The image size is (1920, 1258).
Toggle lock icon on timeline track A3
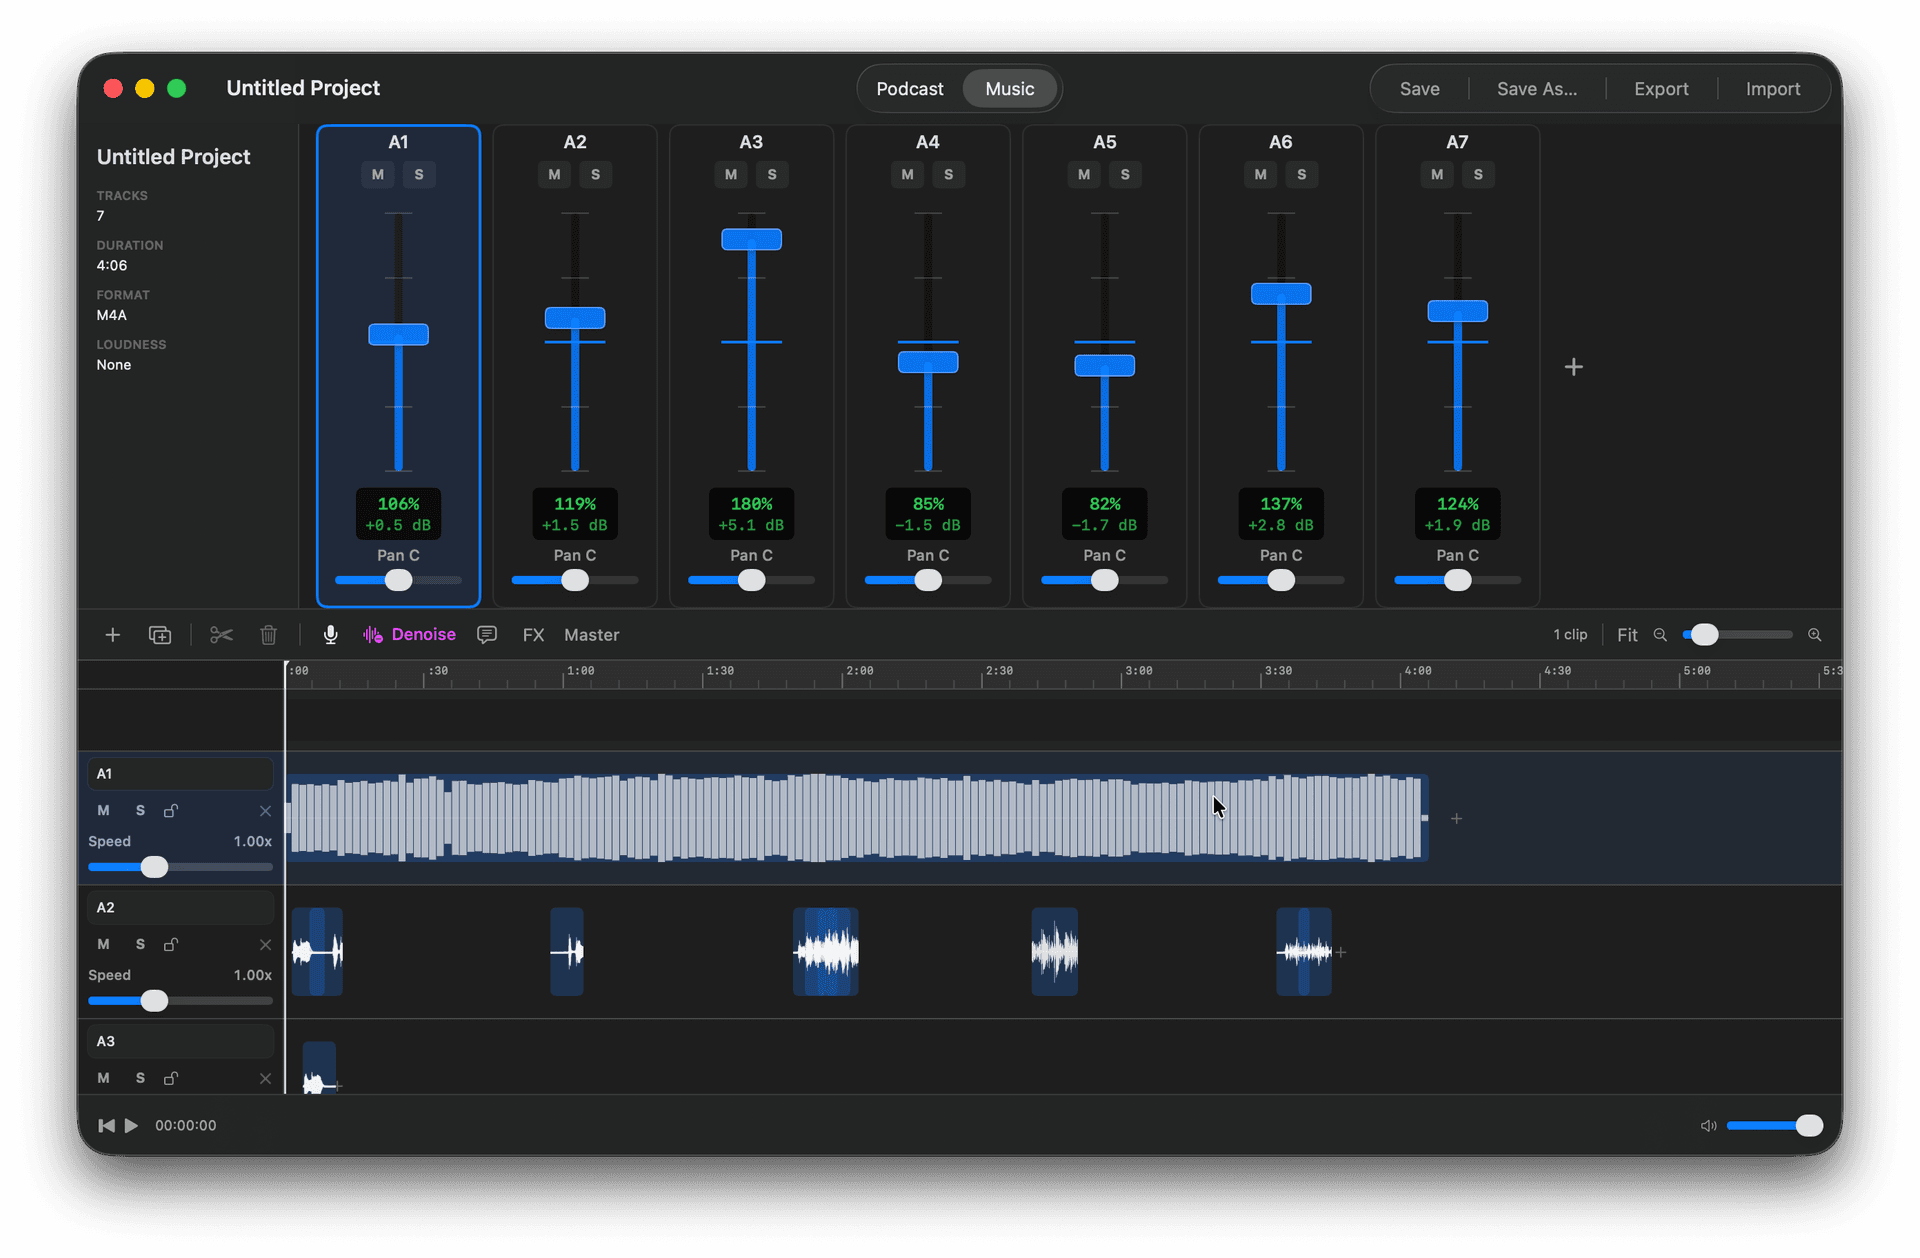point(171,1078)
